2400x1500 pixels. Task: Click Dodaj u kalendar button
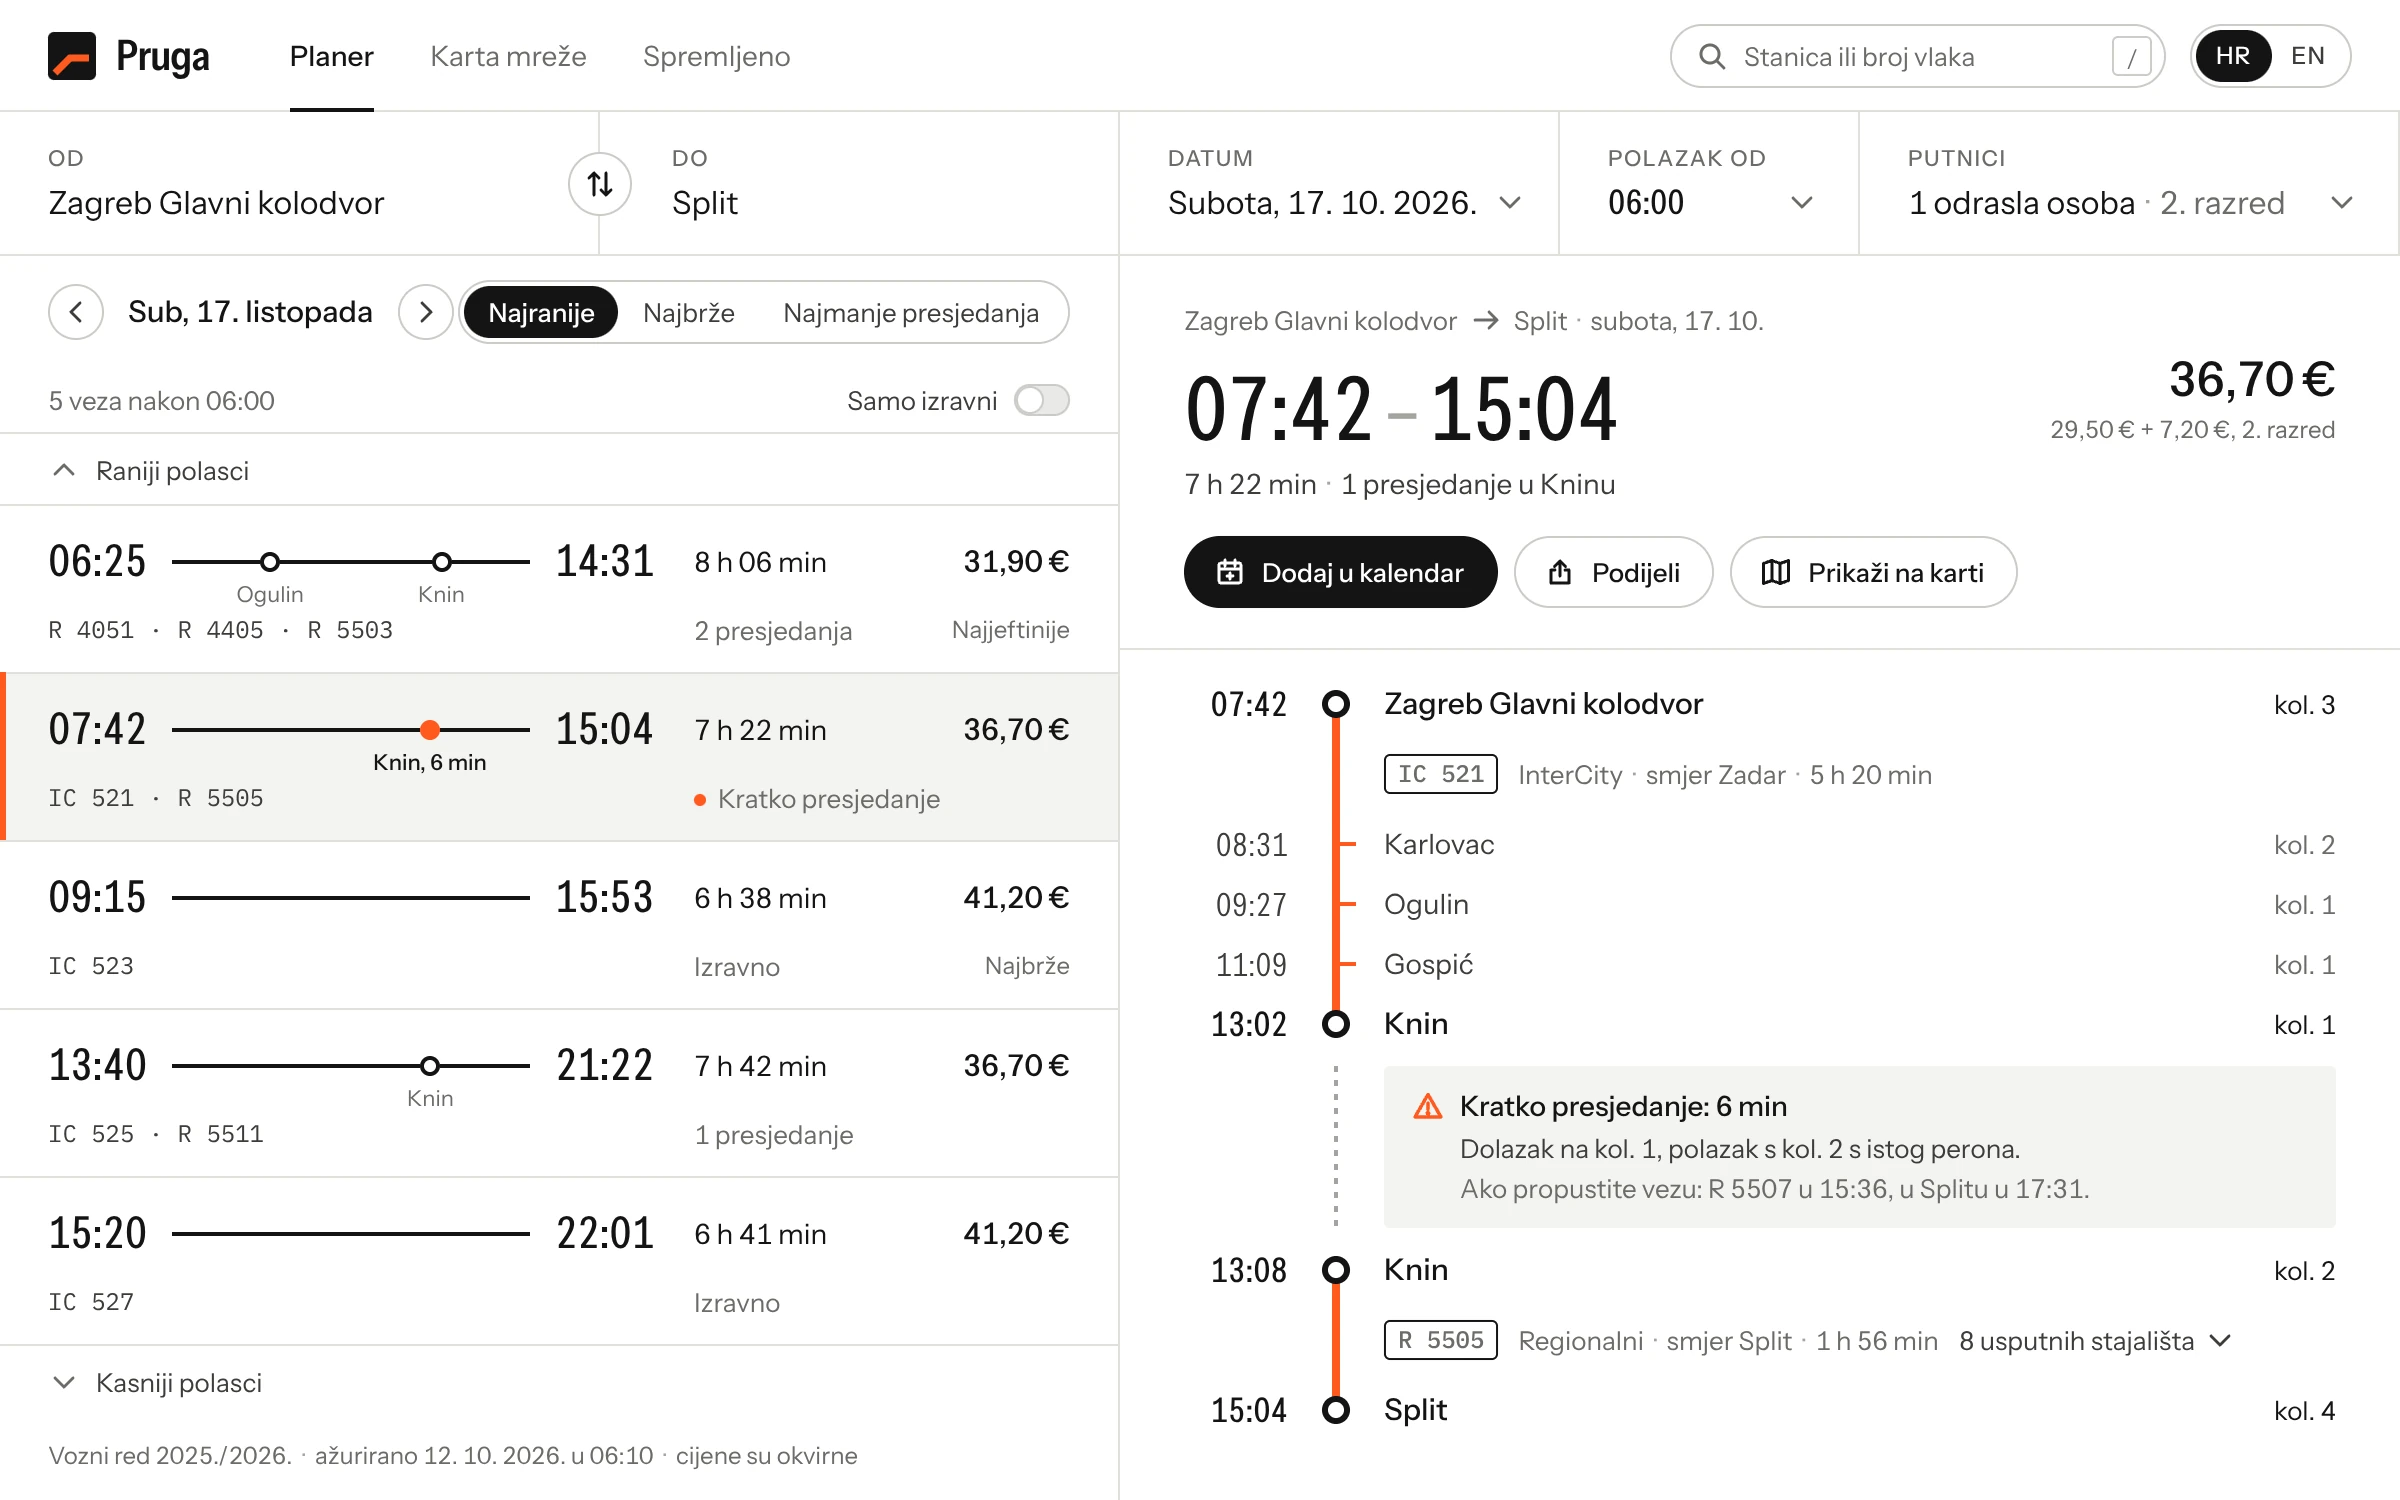pos(1340,572)
